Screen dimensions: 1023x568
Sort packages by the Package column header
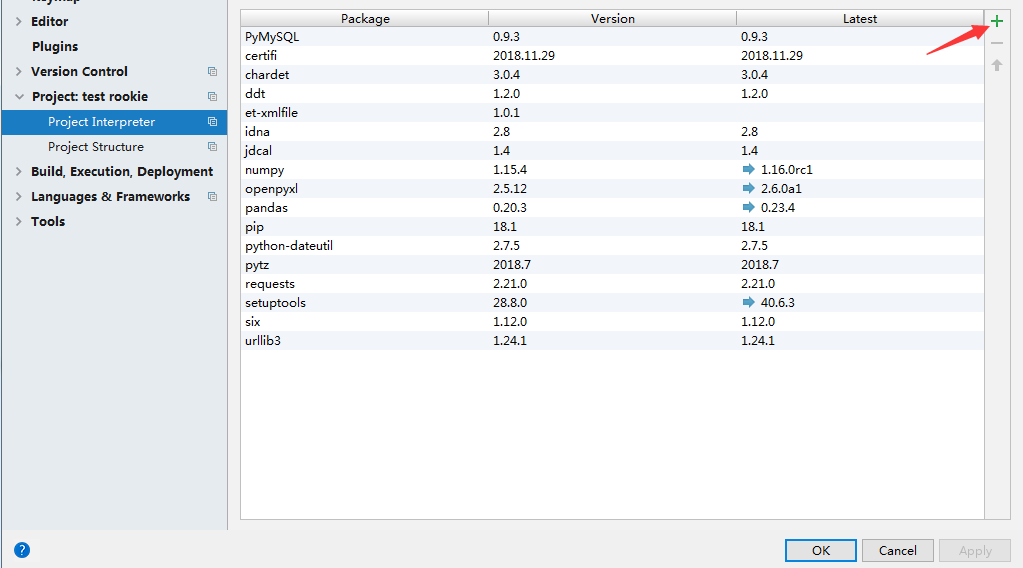click(x=365, y=19)
